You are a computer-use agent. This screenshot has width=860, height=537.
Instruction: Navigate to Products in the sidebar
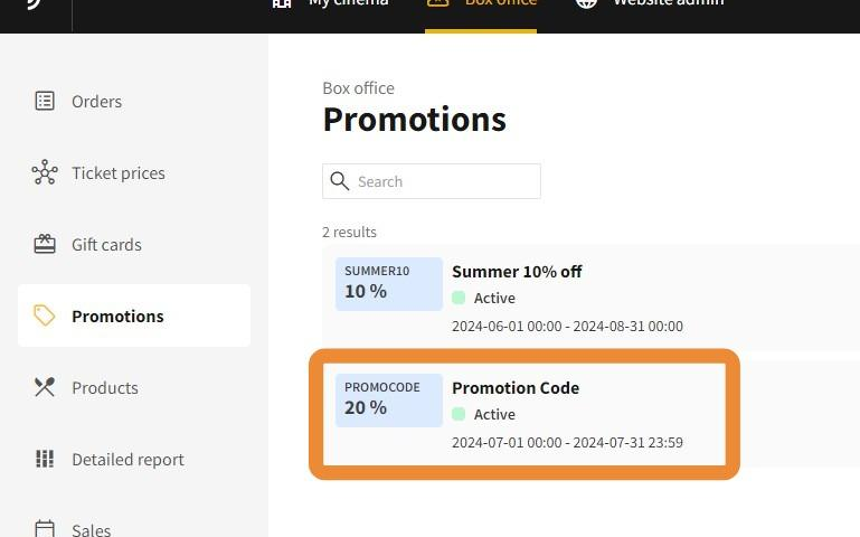click(x=105, y=388)
